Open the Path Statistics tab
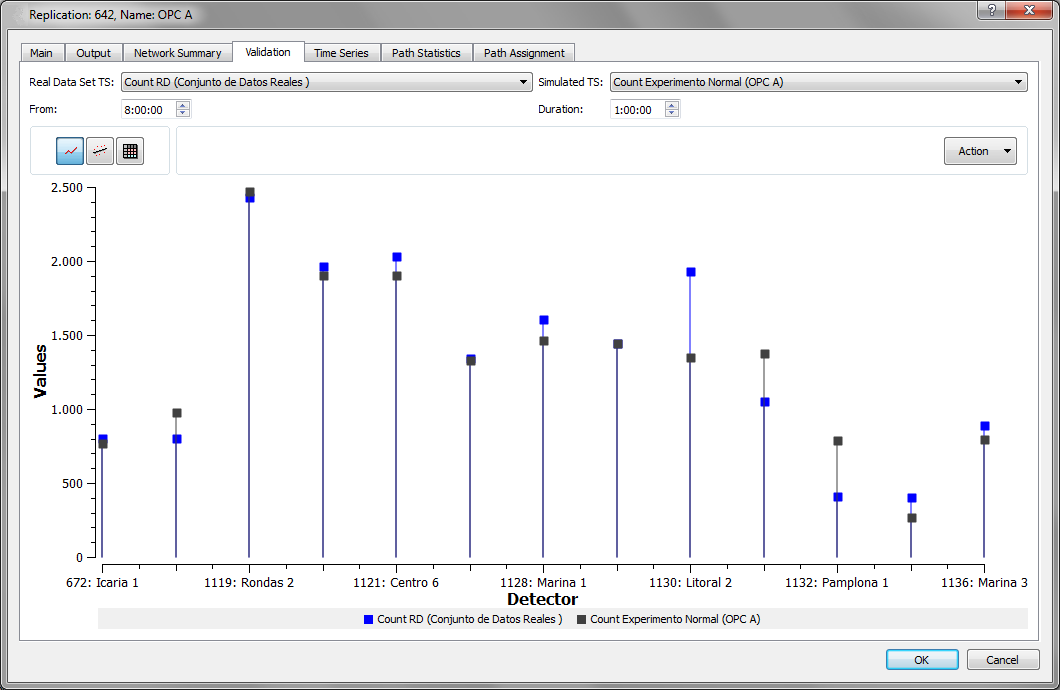This screenshot has height=690, width=1060. coord(426,52)
